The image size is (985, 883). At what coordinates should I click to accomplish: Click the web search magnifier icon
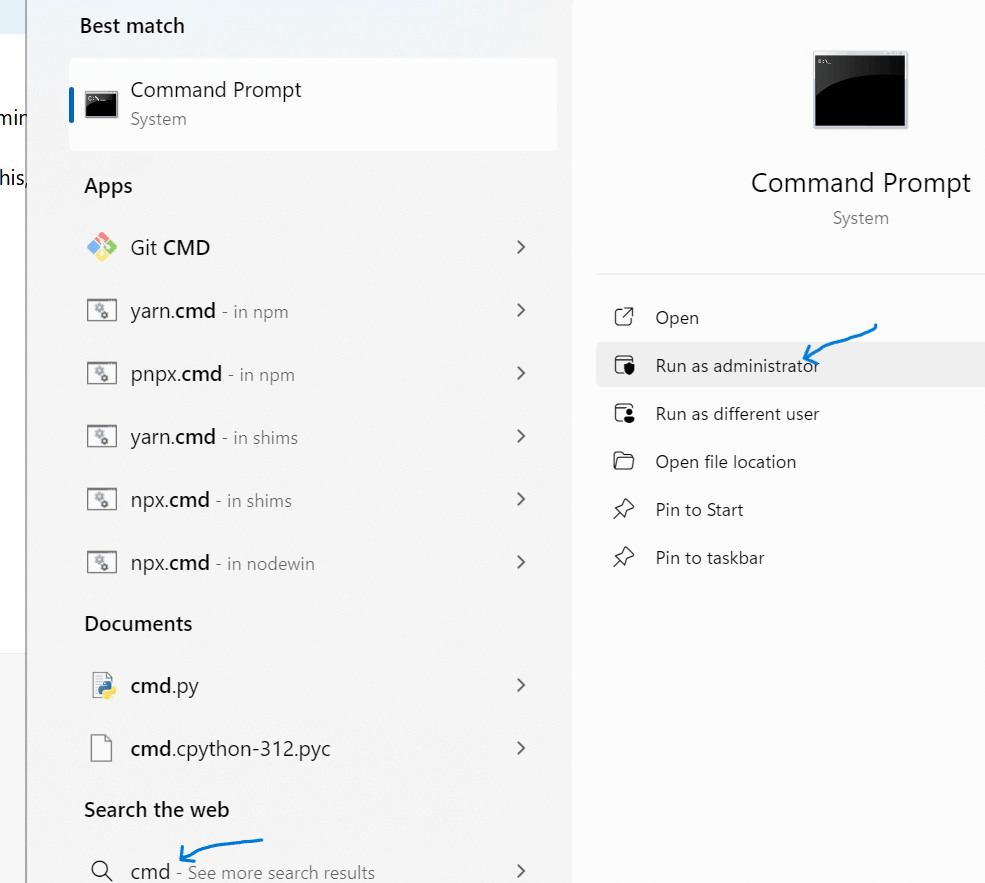point(102,871)
